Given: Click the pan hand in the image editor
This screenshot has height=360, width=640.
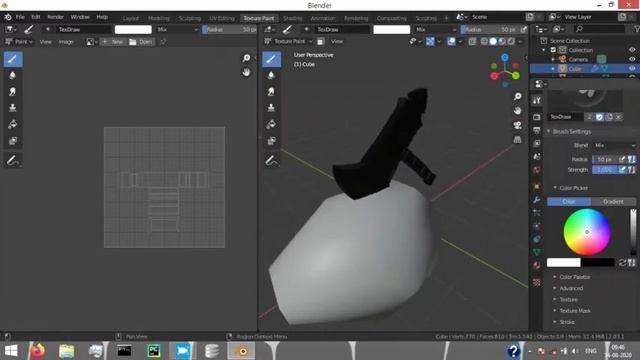Looking at the screenshot, I should coord(246,72).
